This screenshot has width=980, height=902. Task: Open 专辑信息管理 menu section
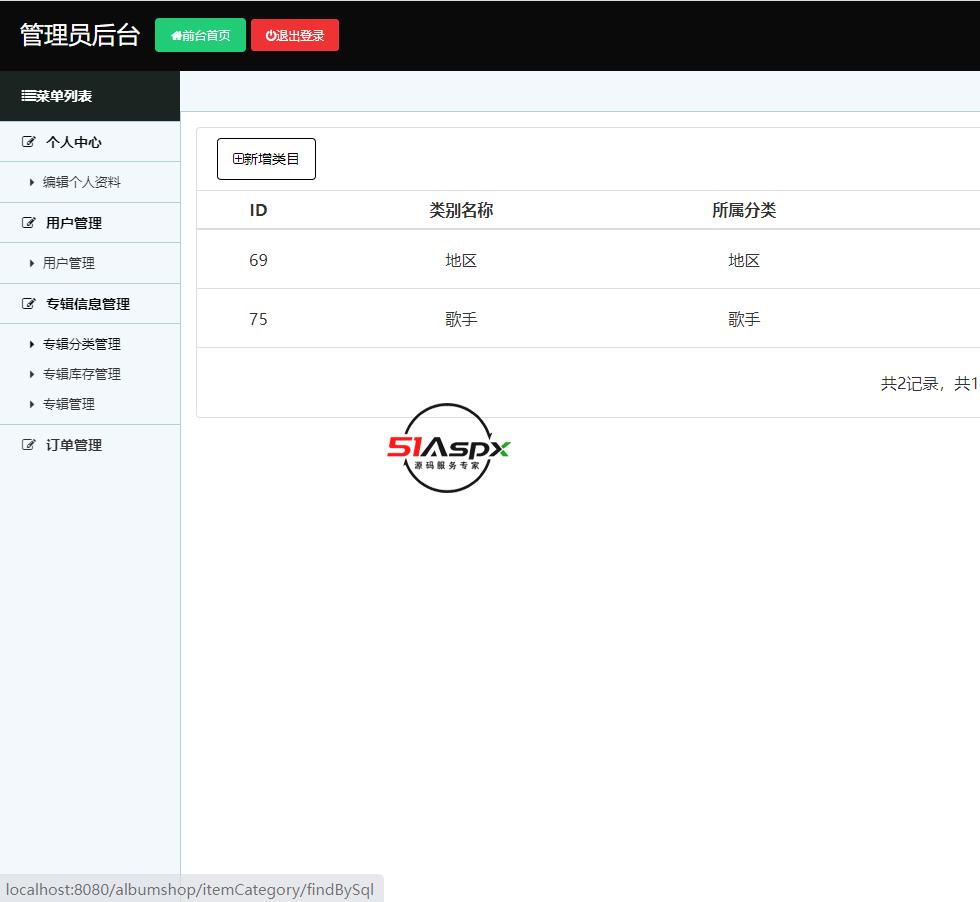click(x=88, y=304)
